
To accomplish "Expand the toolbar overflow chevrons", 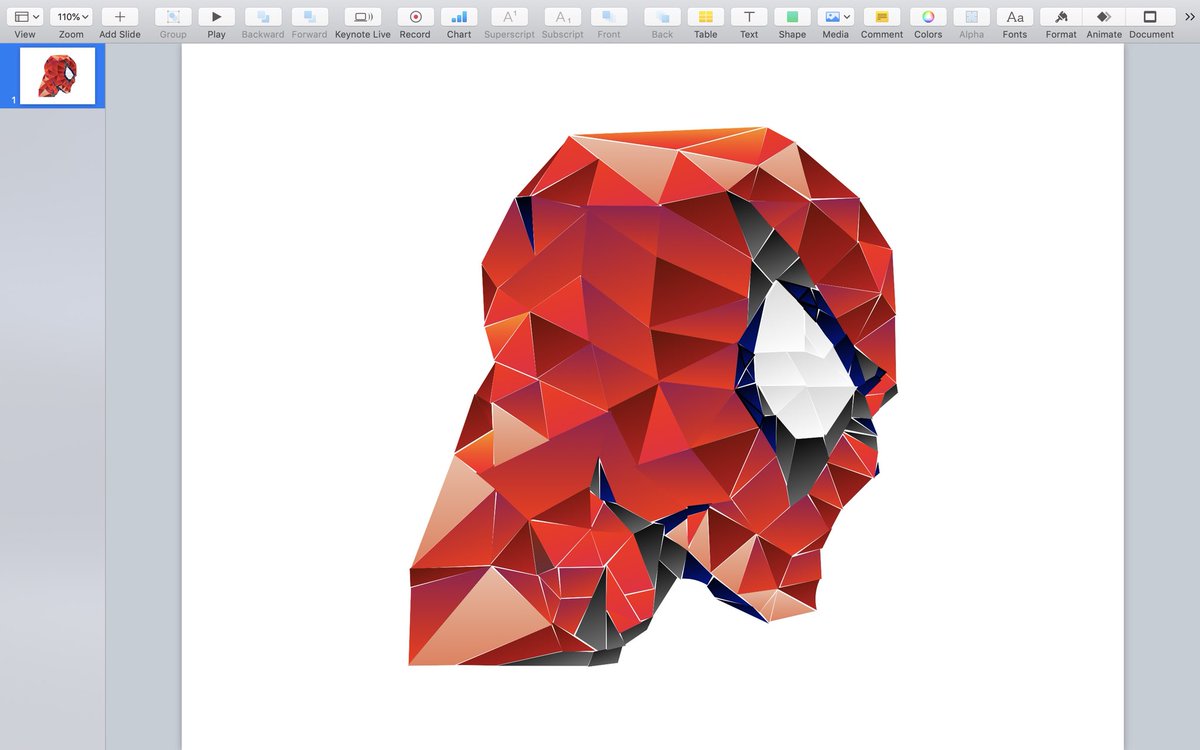I will 1189,17.
